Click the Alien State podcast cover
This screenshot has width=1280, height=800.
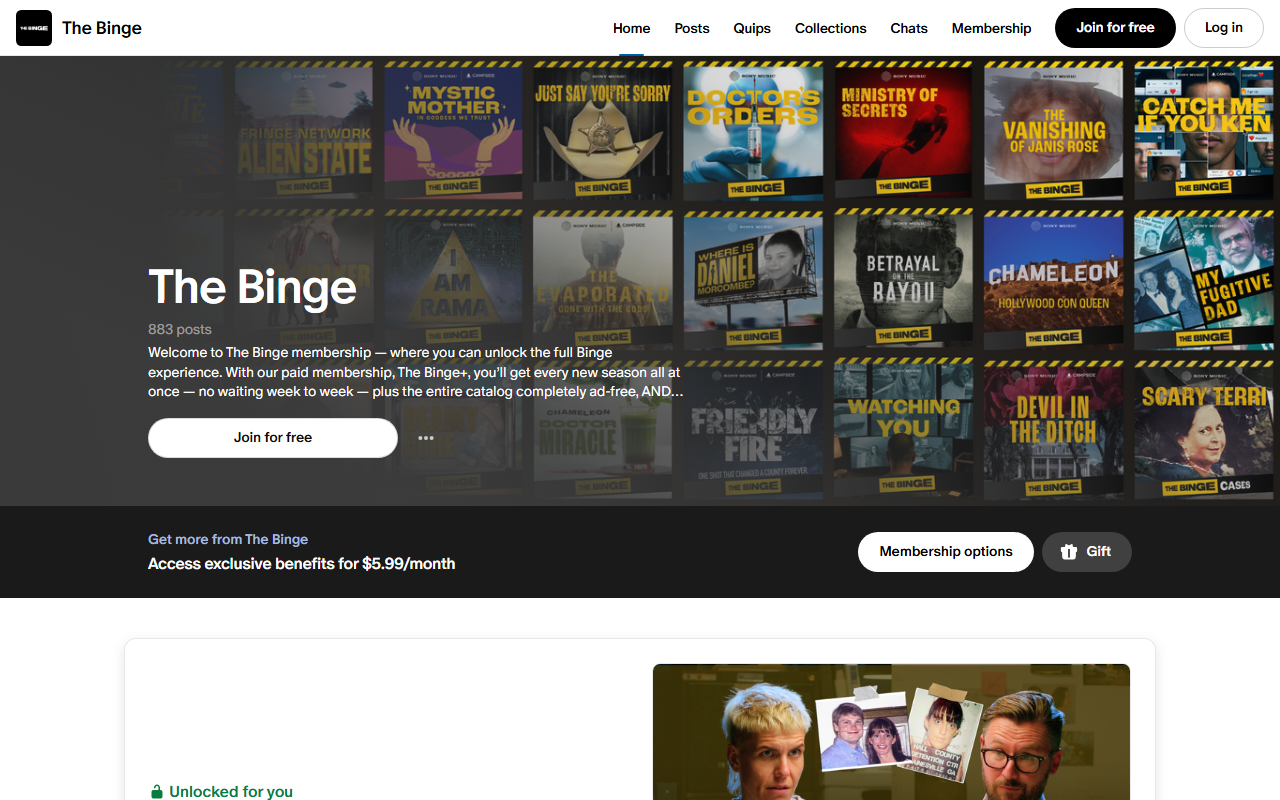304,132
